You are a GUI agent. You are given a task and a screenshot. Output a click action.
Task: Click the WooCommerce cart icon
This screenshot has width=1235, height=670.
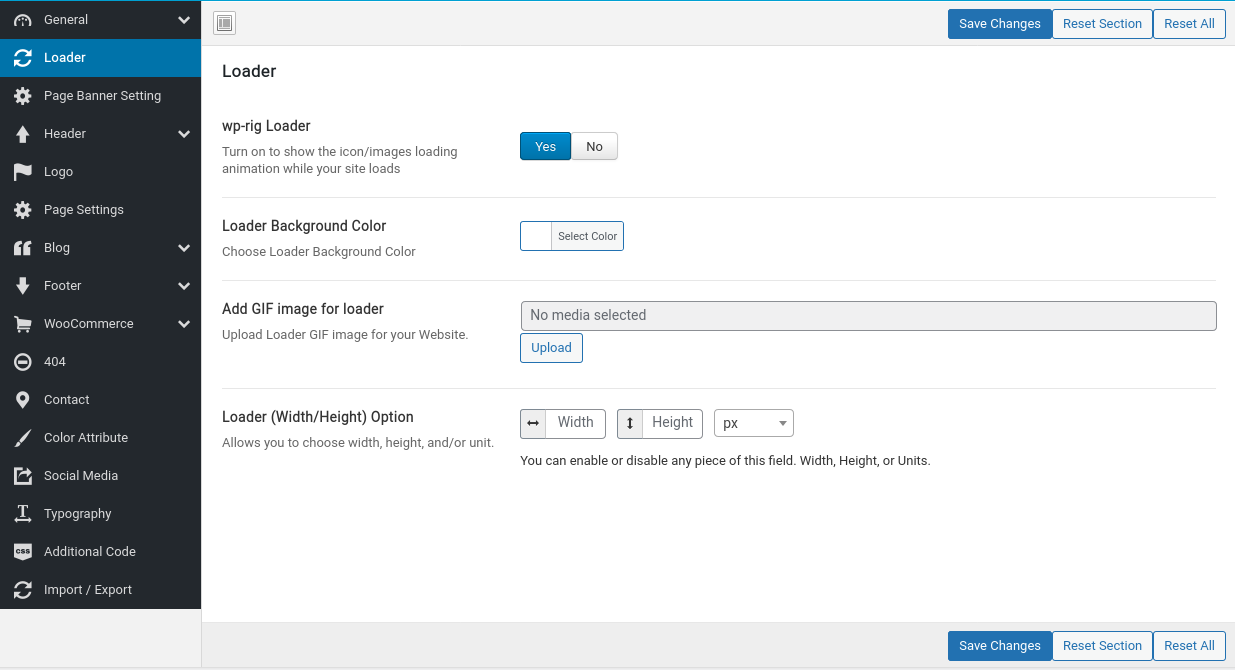tap(22, 324)
